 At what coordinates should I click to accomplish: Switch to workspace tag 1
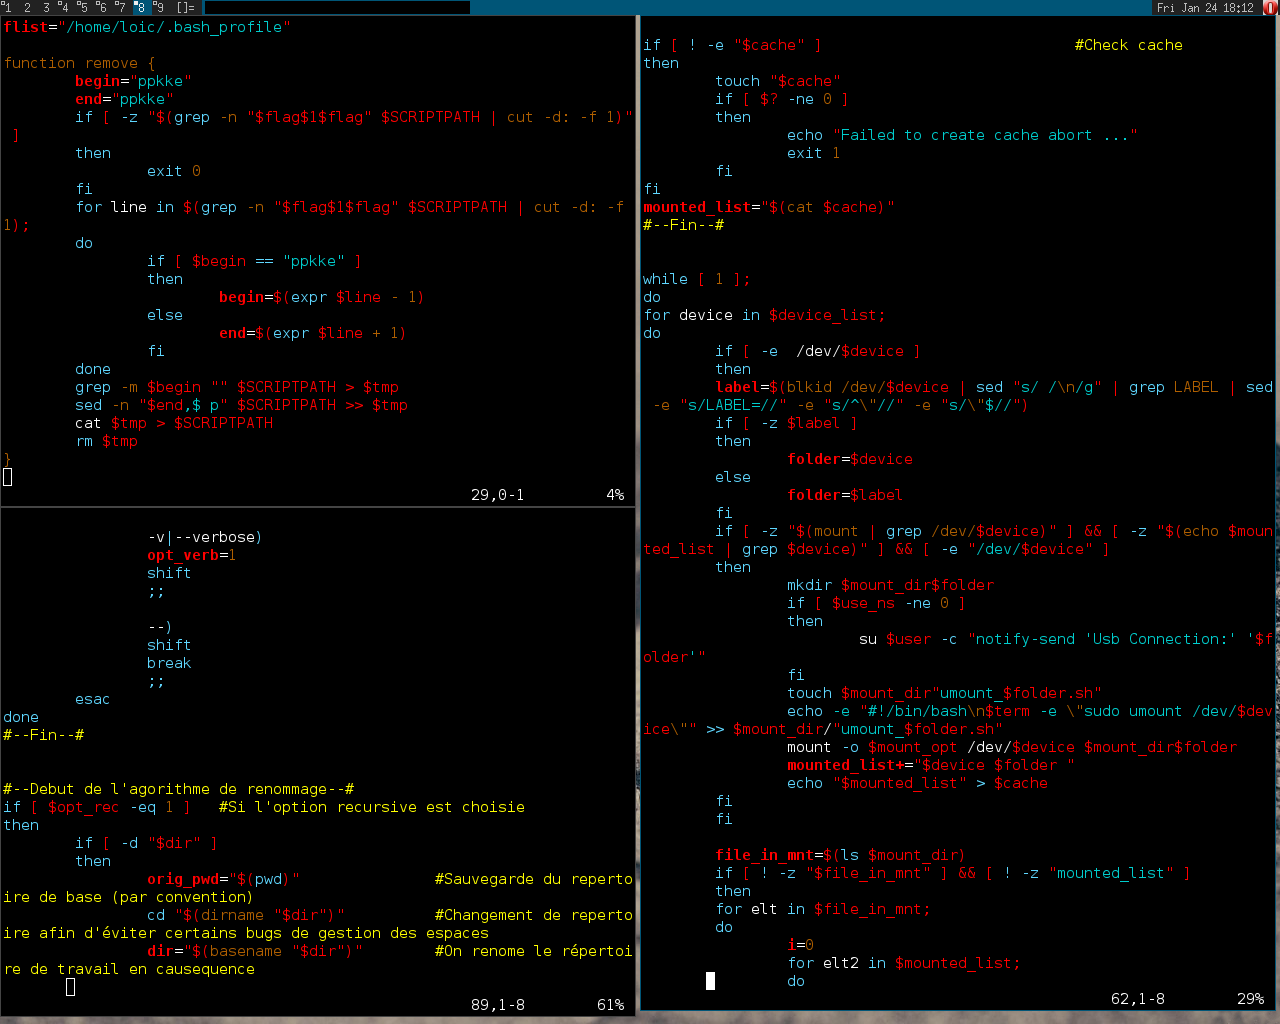7,7
